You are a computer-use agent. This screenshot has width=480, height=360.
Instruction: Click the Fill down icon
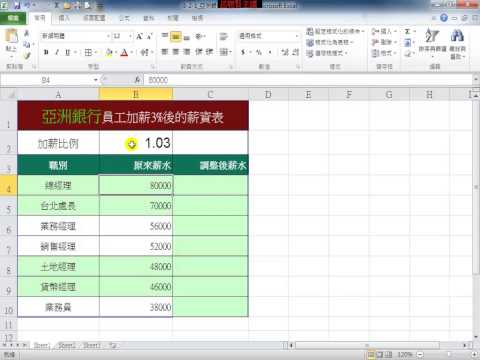(407, 42)
